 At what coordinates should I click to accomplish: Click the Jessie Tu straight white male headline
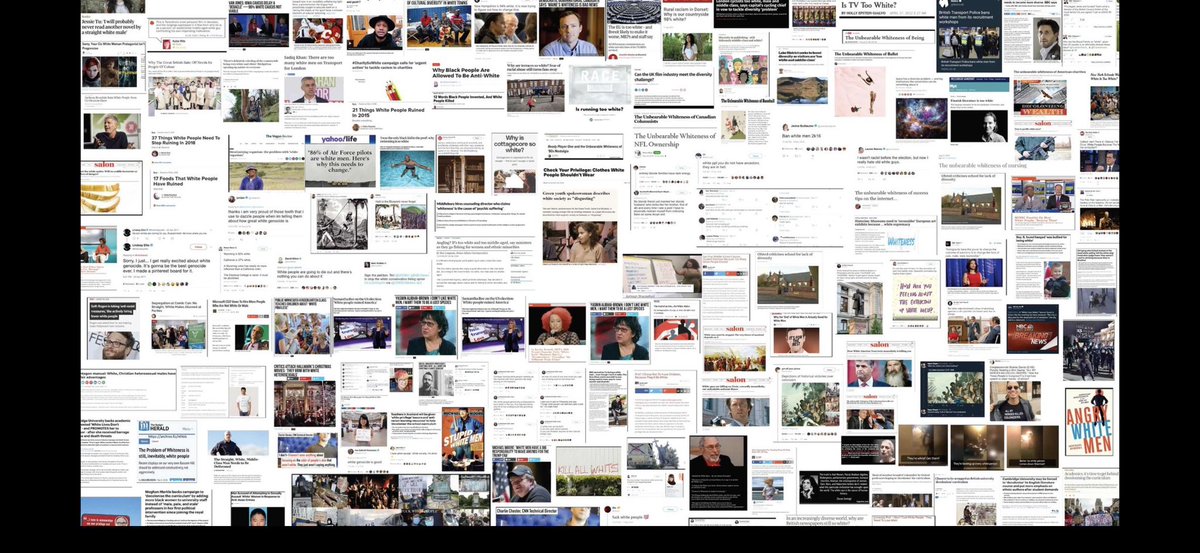coord(112,25)
